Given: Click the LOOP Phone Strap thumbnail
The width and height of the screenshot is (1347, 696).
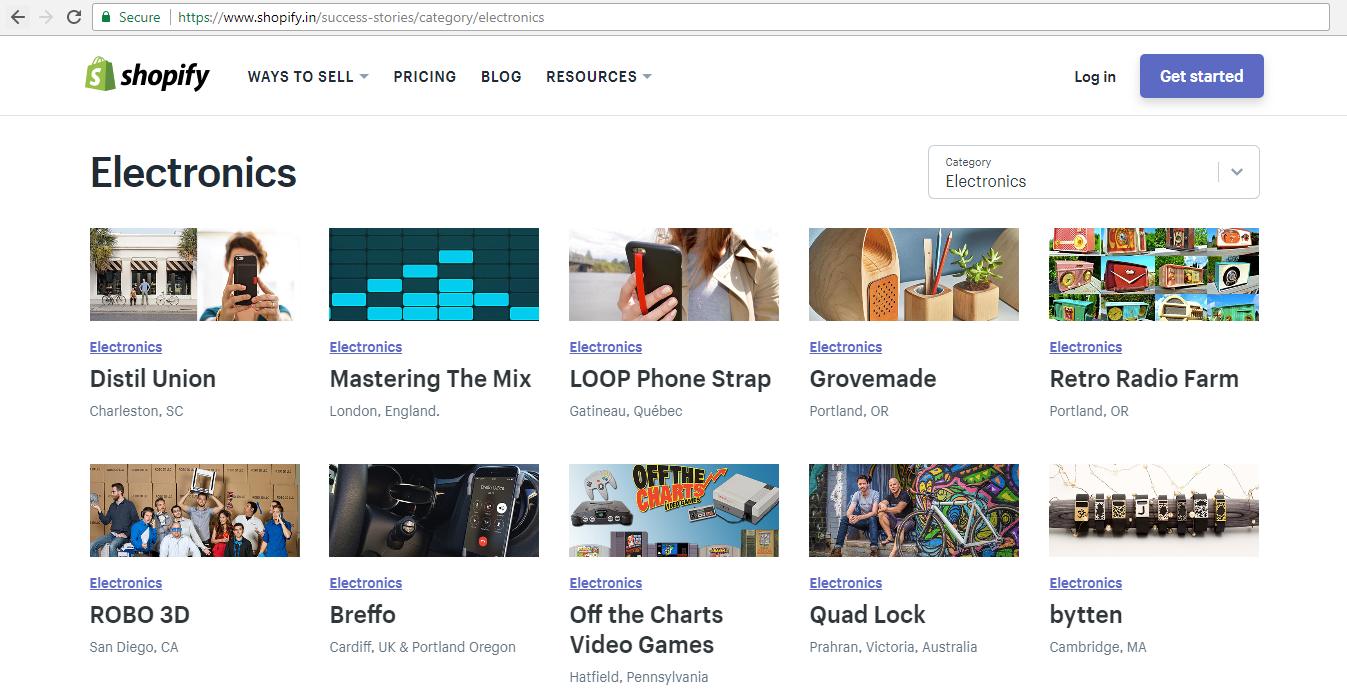Looking at the screenshot, I should [674, 274].
